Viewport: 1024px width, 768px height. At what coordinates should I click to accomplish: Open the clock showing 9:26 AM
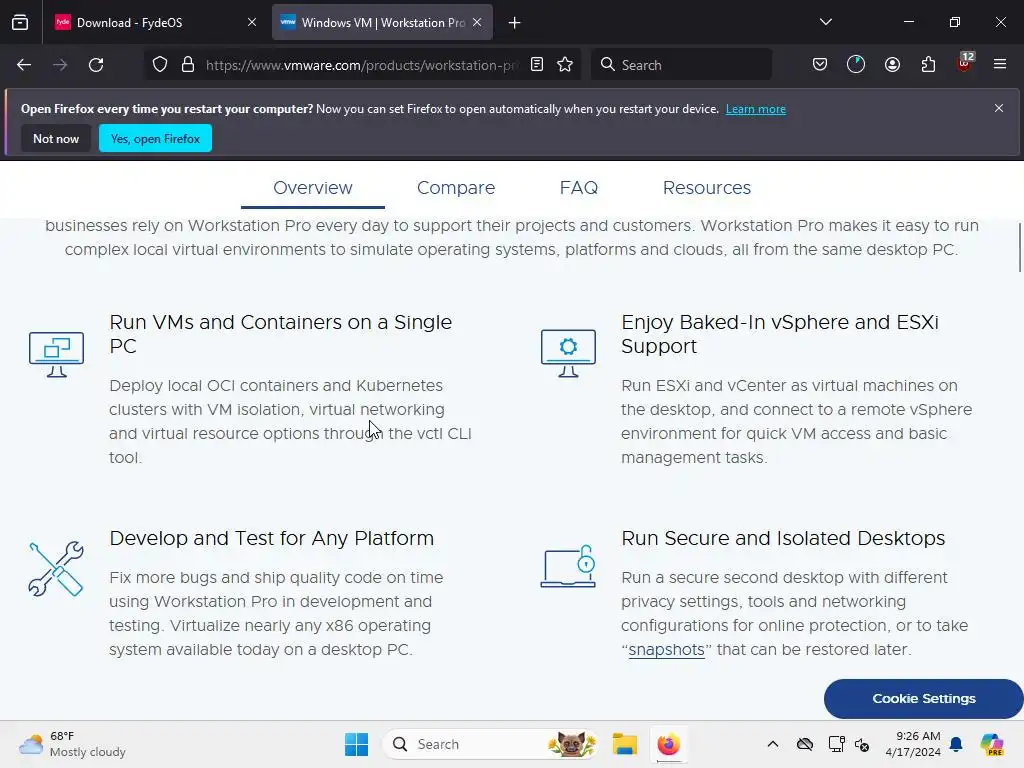pyautogui.click(x=913, y=744)
